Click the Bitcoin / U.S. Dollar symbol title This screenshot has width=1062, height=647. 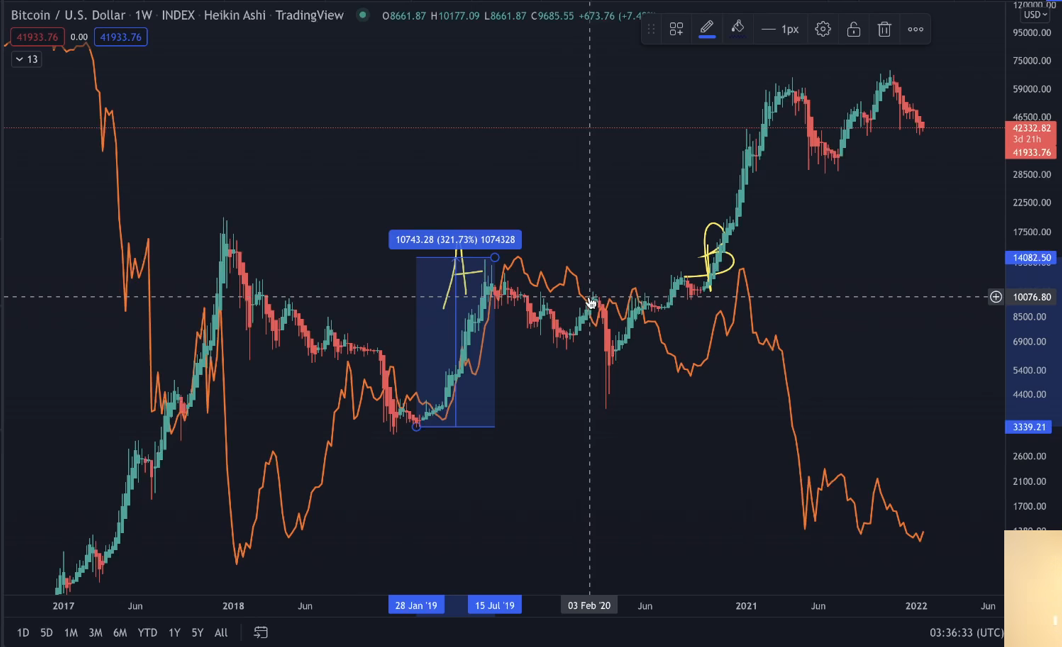tap(68, 15)
